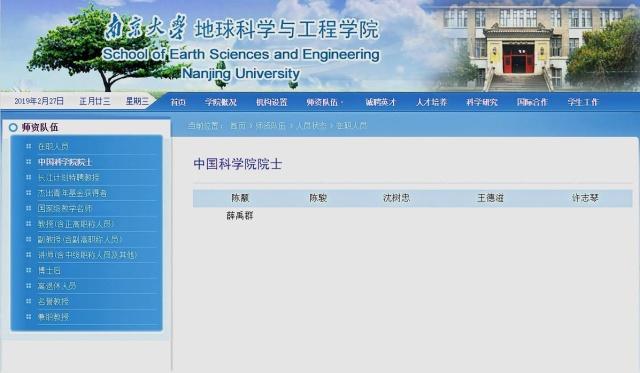640x373 pixels.
Task: Click the weekday text 星期三
Action: [x=137, y=101]
